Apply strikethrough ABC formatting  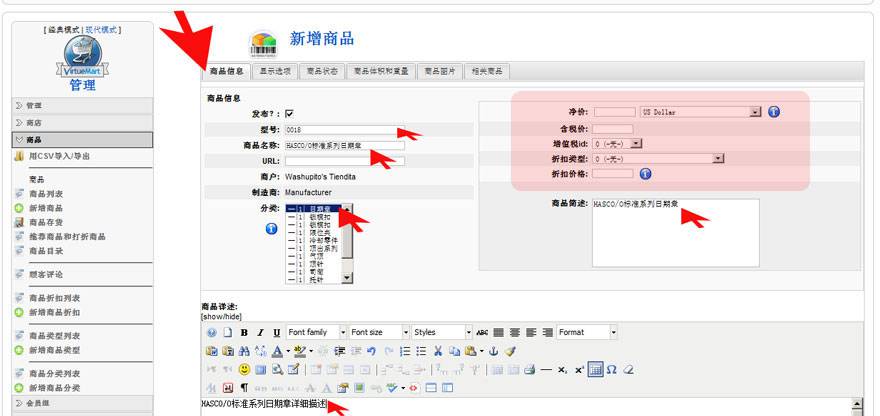pyautogui.click(x=482, y=332)
